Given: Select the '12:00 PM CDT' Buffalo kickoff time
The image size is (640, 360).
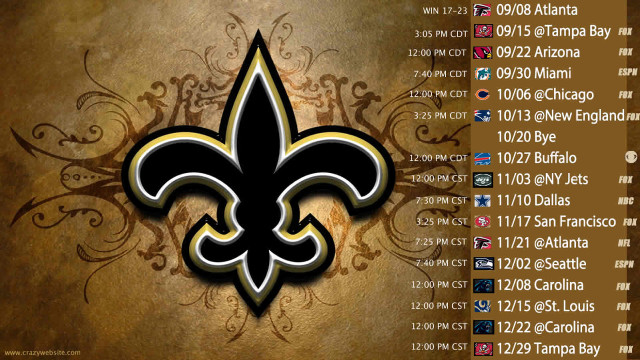Looking at the screenshot, I should point(438,158).
